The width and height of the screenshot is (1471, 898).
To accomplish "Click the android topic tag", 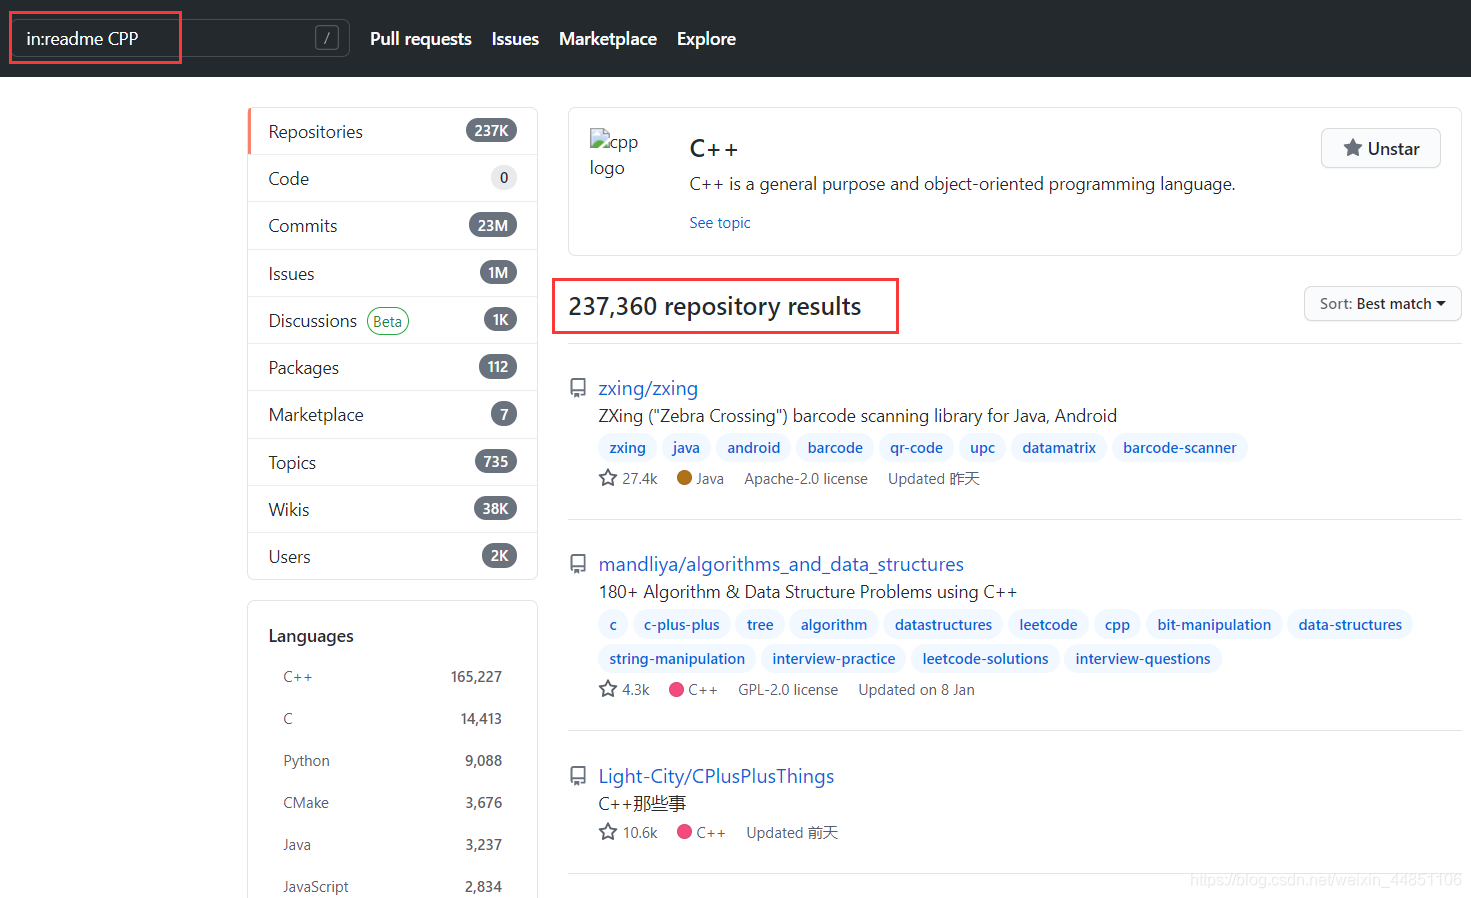I will (753, 448).
